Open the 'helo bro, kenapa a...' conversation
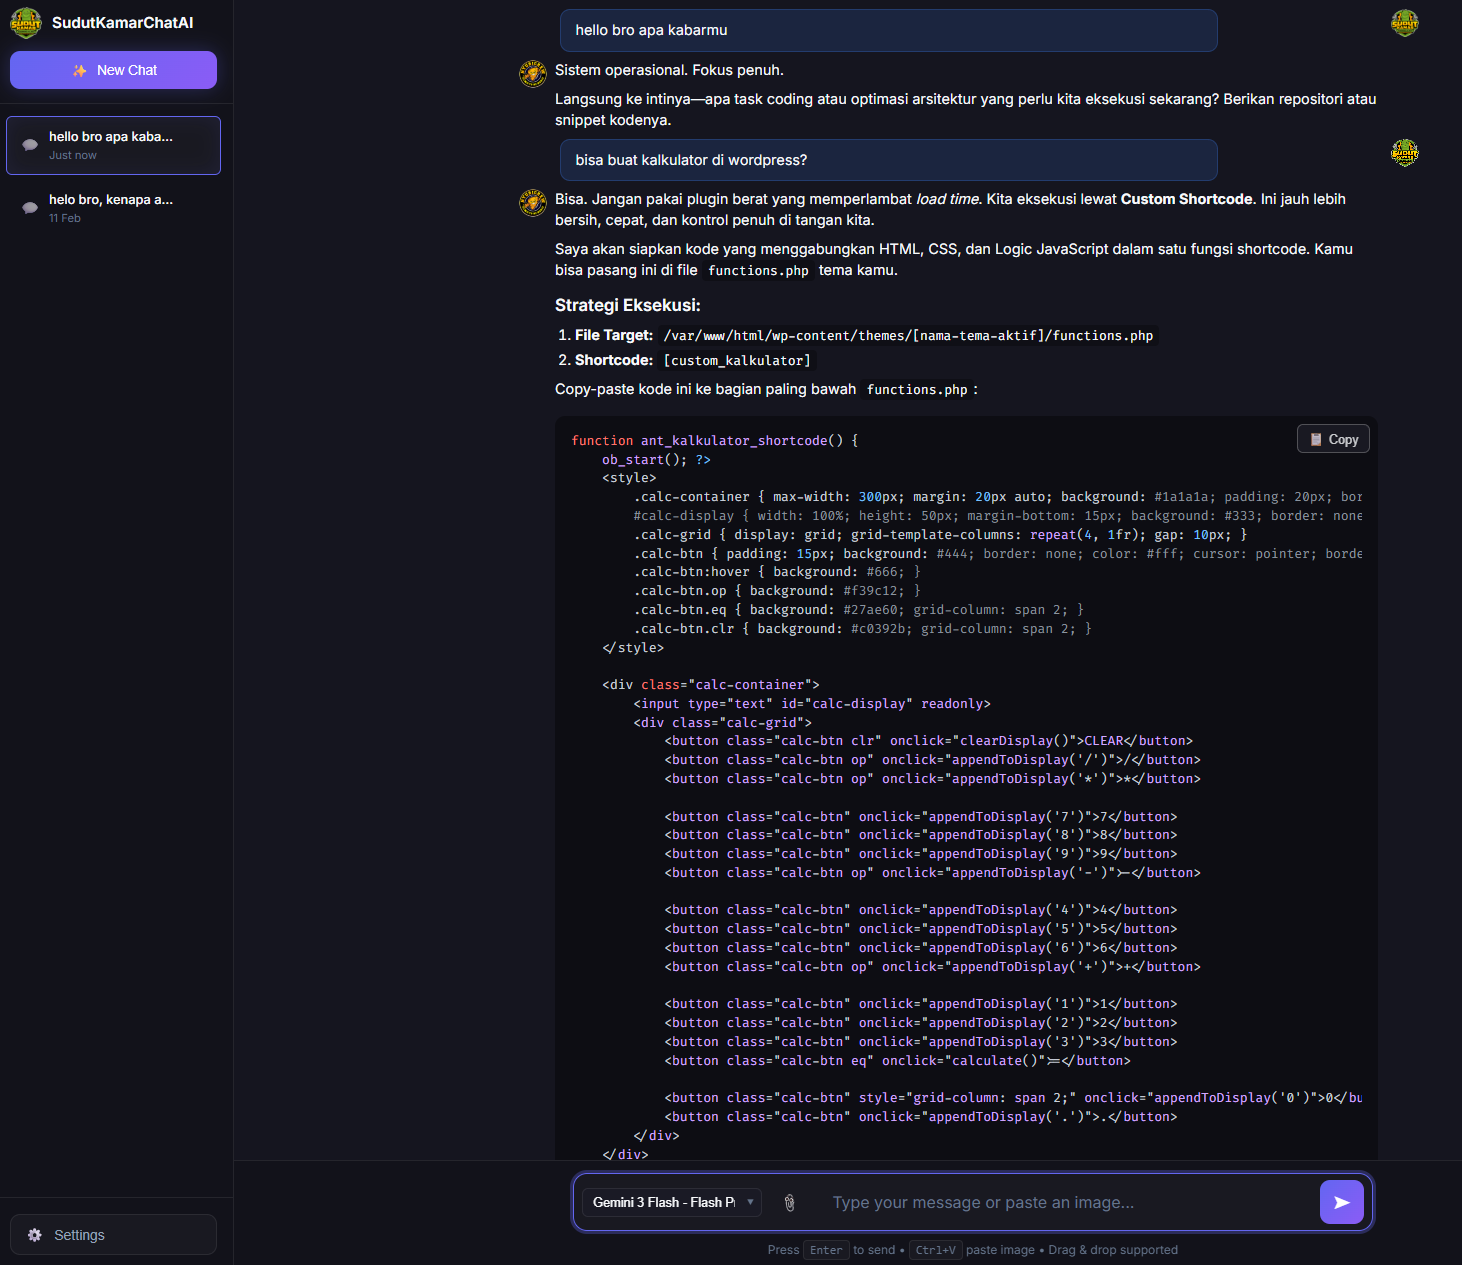Image resolution: width=1462 pixels, height=1265 pixels. (113, 208)
